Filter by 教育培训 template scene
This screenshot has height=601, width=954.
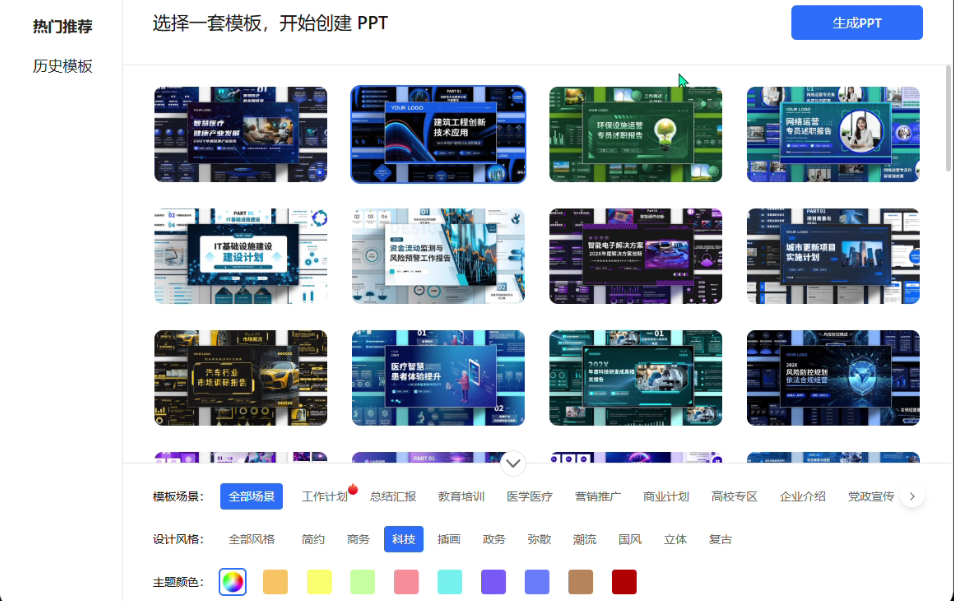click(461, 496)
